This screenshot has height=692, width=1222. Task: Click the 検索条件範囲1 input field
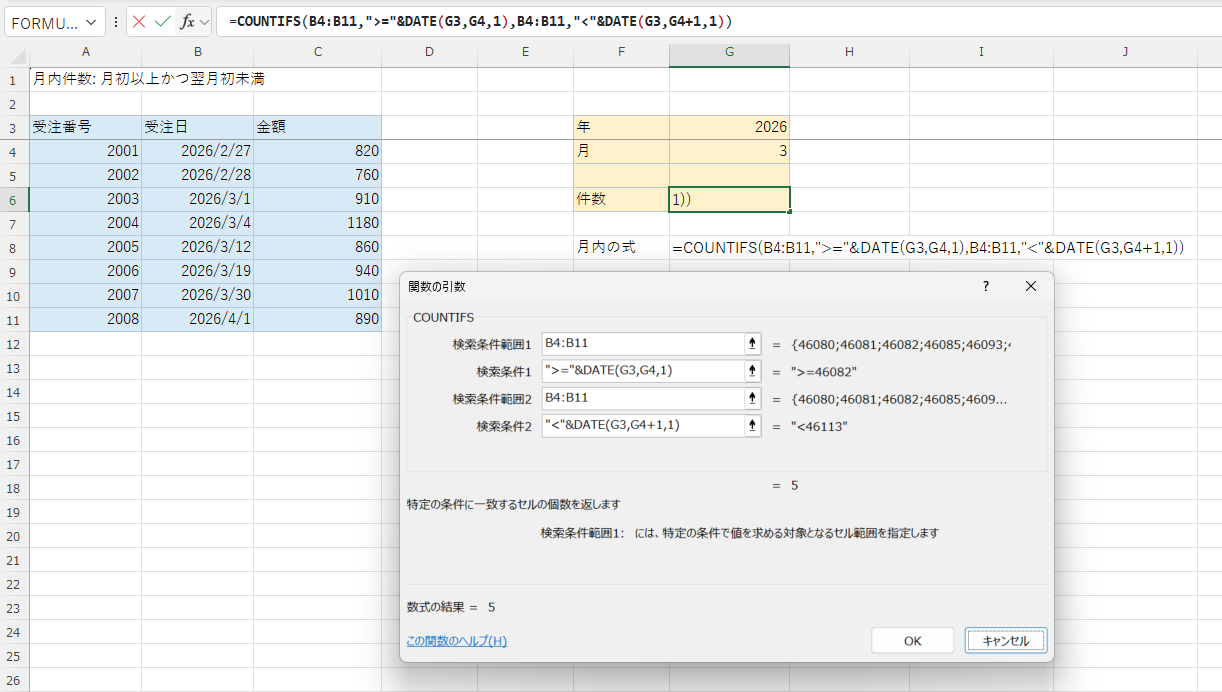click(x=640, y=344)
